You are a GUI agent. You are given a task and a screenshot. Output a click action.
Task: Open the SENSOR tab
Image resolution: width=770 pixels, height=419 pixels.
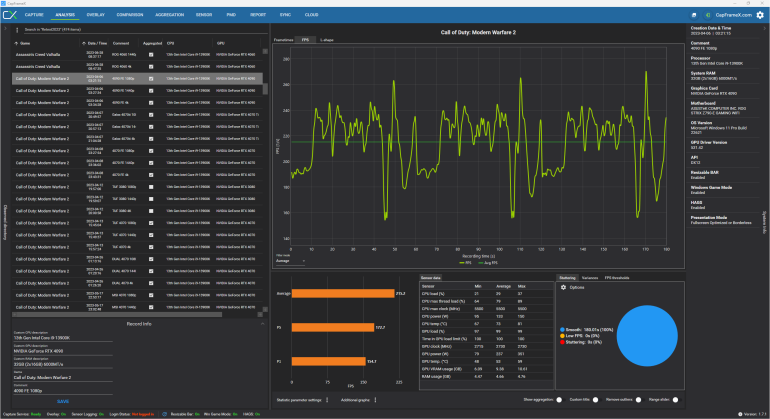204,15
